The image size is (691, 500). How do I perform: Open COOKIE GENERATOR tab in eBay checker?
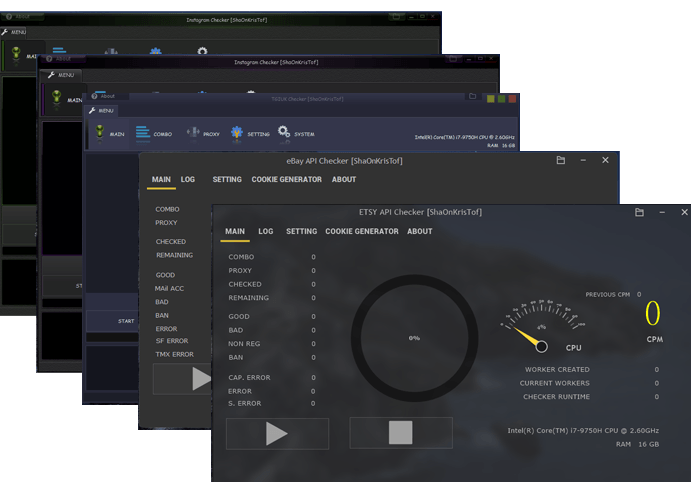pyautogui.click(x=287, y=180)
